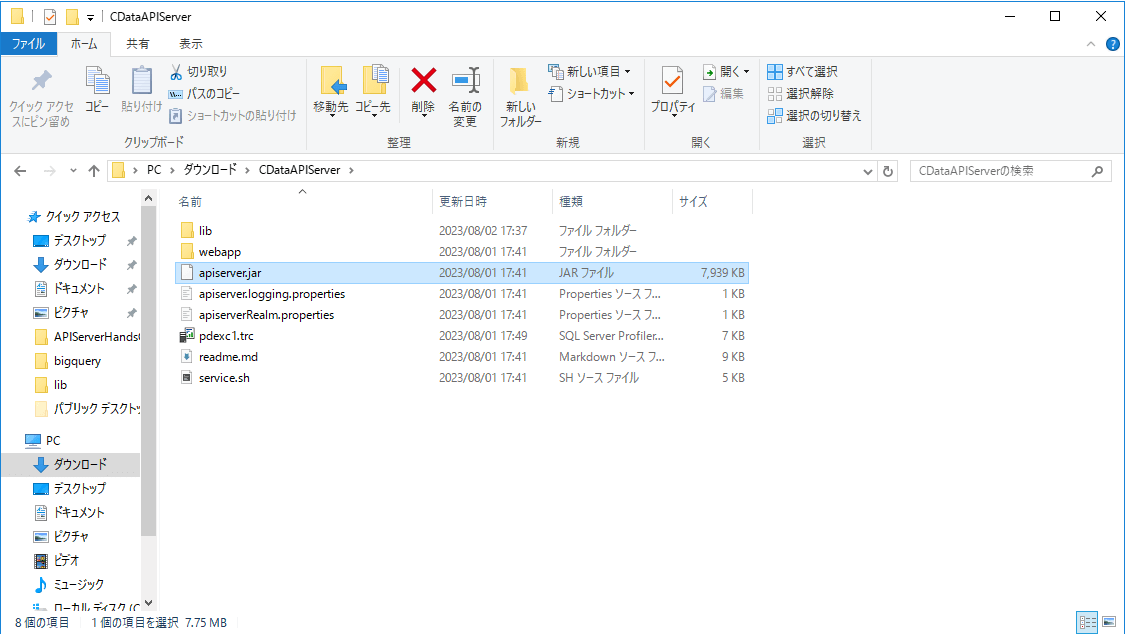Click the Up one level arrow
The width and height of the screenshot is (1125, 634).
[94, 171]
